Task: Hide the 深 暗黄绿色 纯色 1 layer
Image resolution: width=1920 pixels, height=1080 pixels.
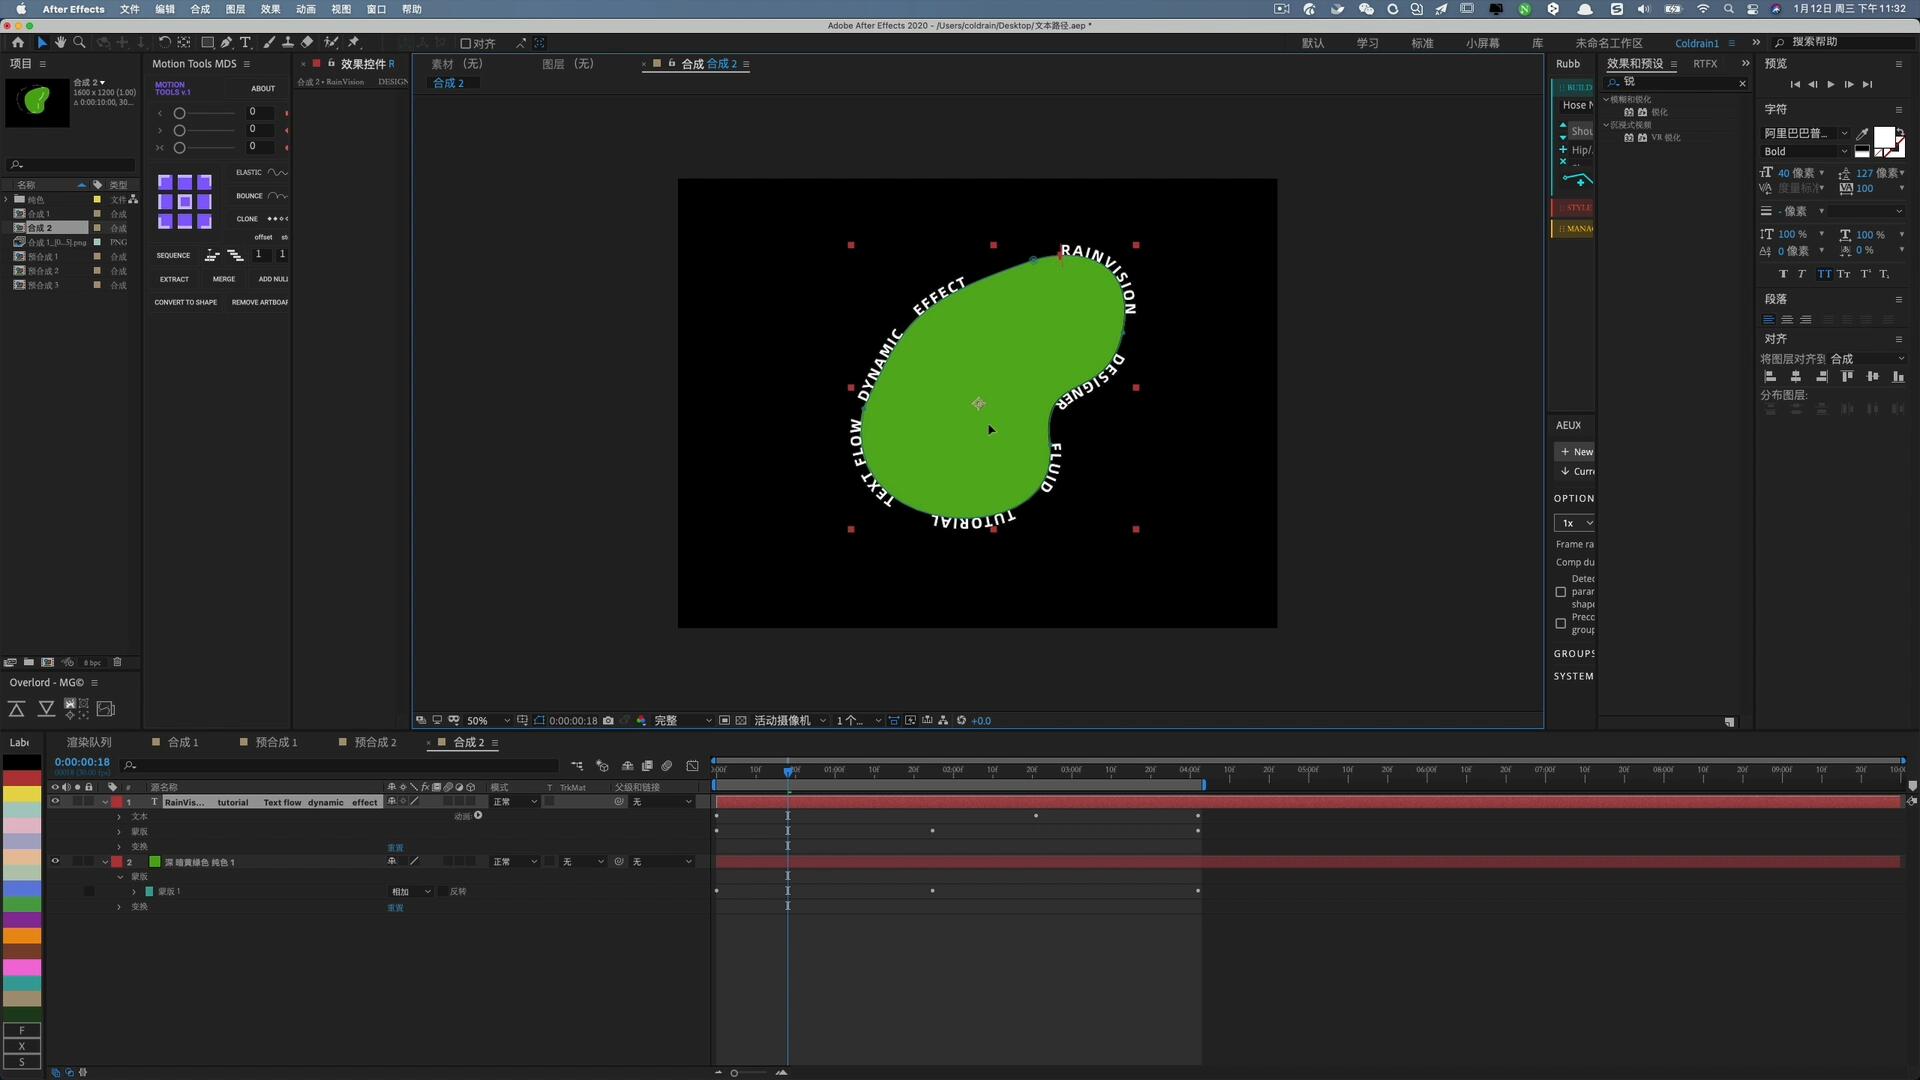Action: click(55, 862)
